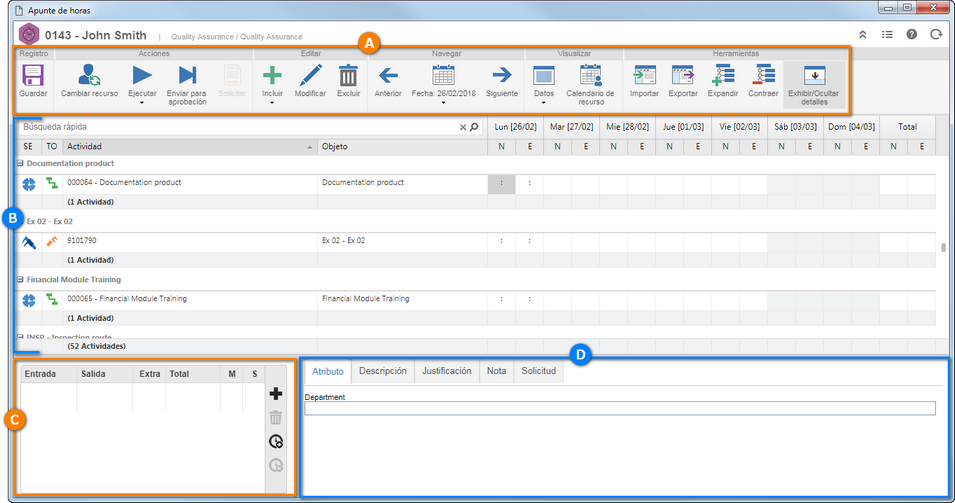Click the Vie [02/03] column header
This screenshot has width=955, height=503.
click(x=739, y=127)
